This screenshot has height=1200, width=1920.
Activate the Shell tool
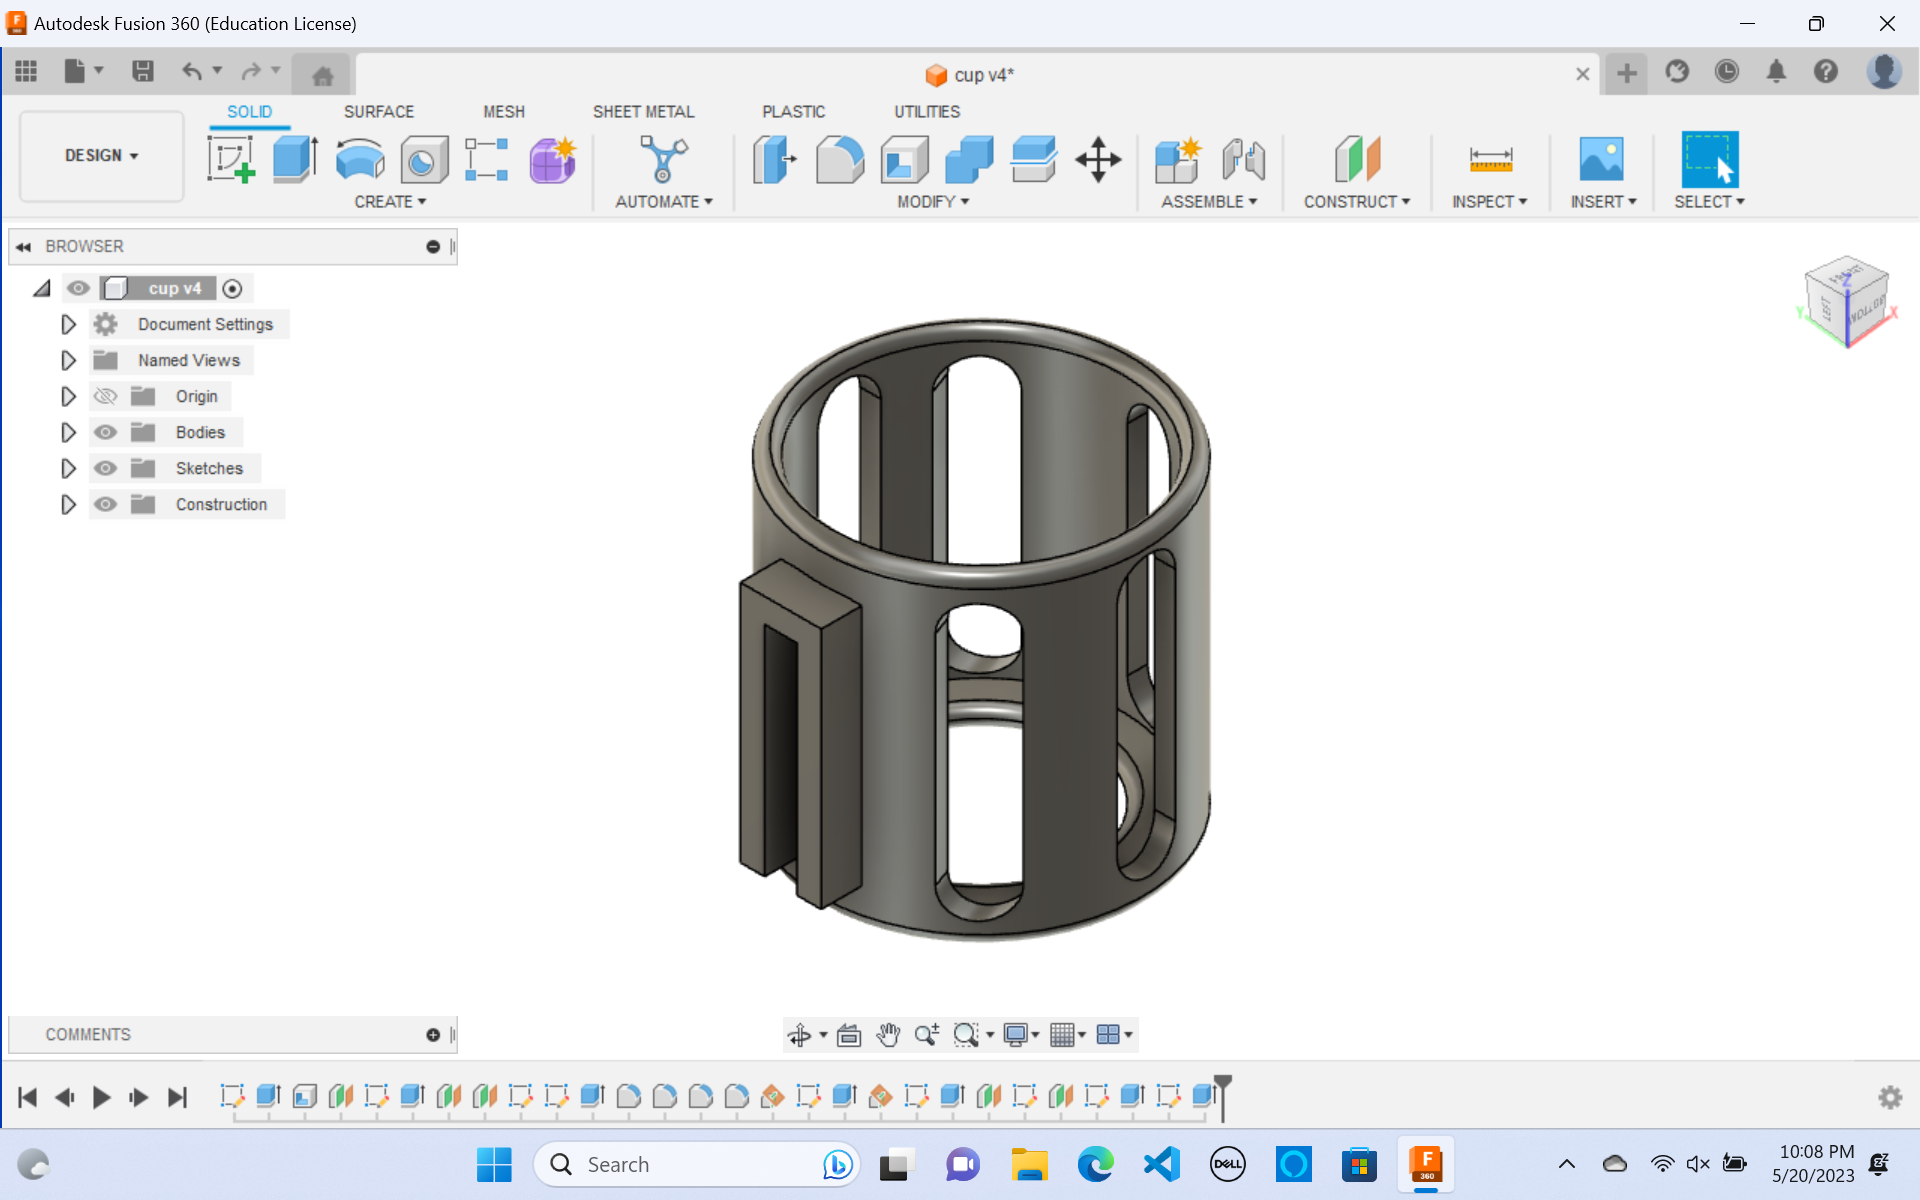click(904, 160)
